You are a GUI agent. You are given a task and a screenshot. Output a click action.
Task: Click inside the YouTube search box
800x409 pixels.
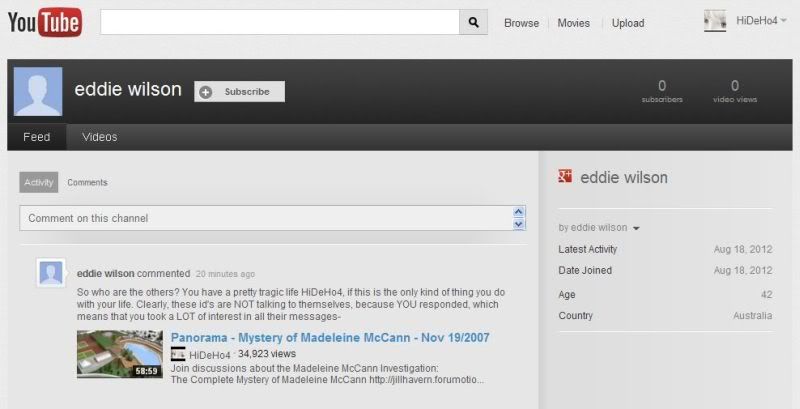pos(280,22)
